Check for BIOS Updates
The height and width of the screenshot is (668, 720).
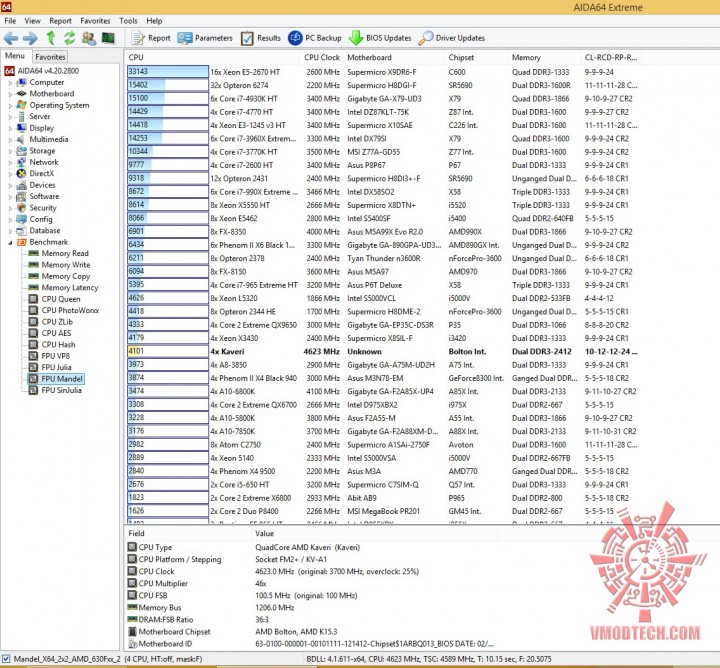(x=380, y=38)
